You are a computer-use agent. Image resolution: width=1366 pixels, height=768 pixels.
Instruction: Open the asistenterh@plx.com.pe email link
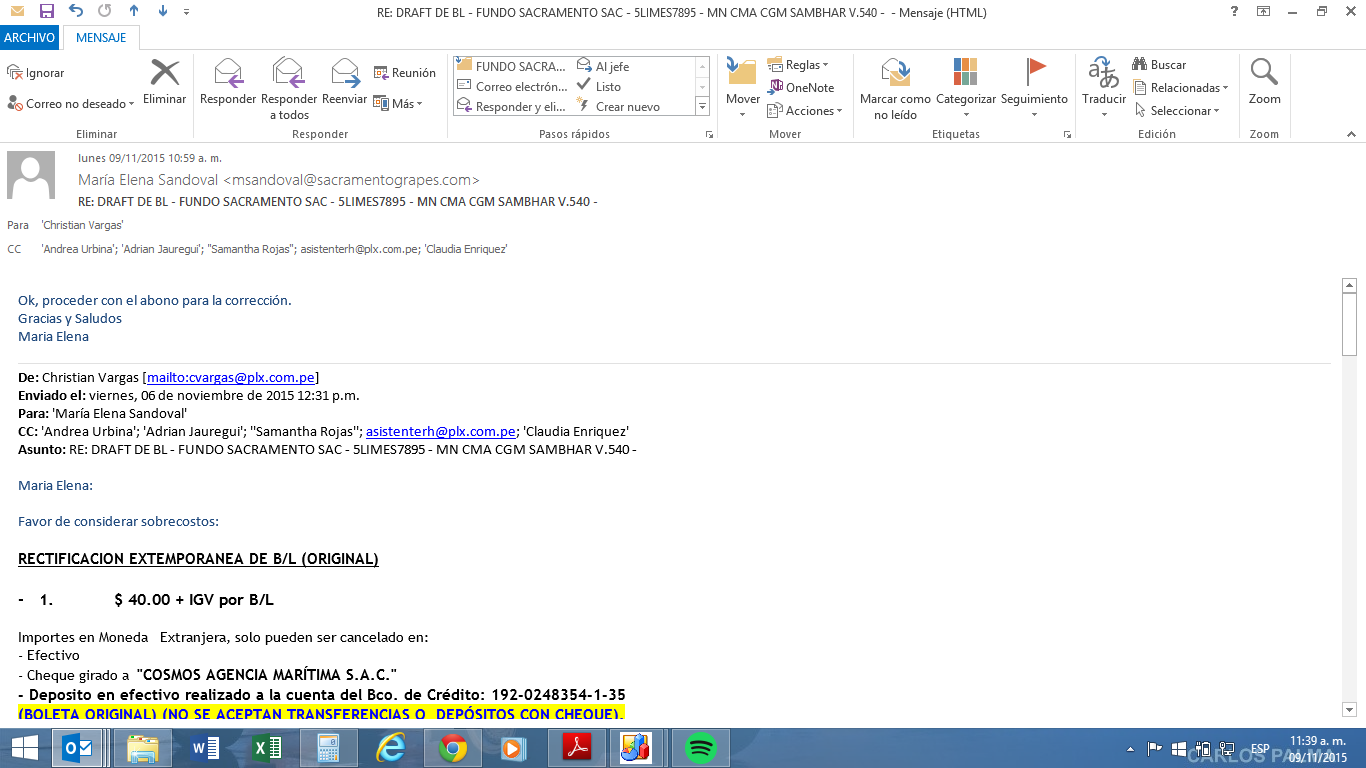[x=441, y=431]
